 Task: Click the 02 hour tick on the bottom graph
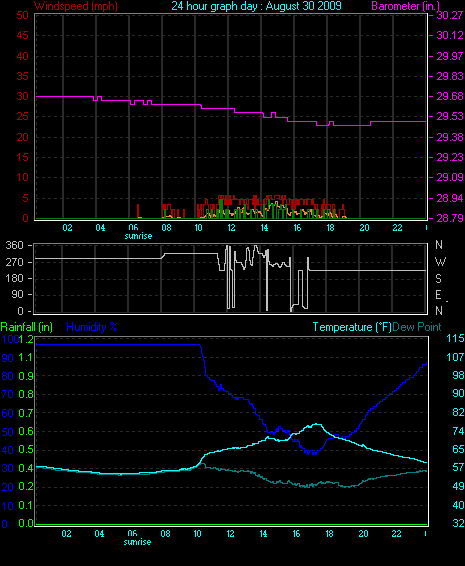click(x=66, y=534)
